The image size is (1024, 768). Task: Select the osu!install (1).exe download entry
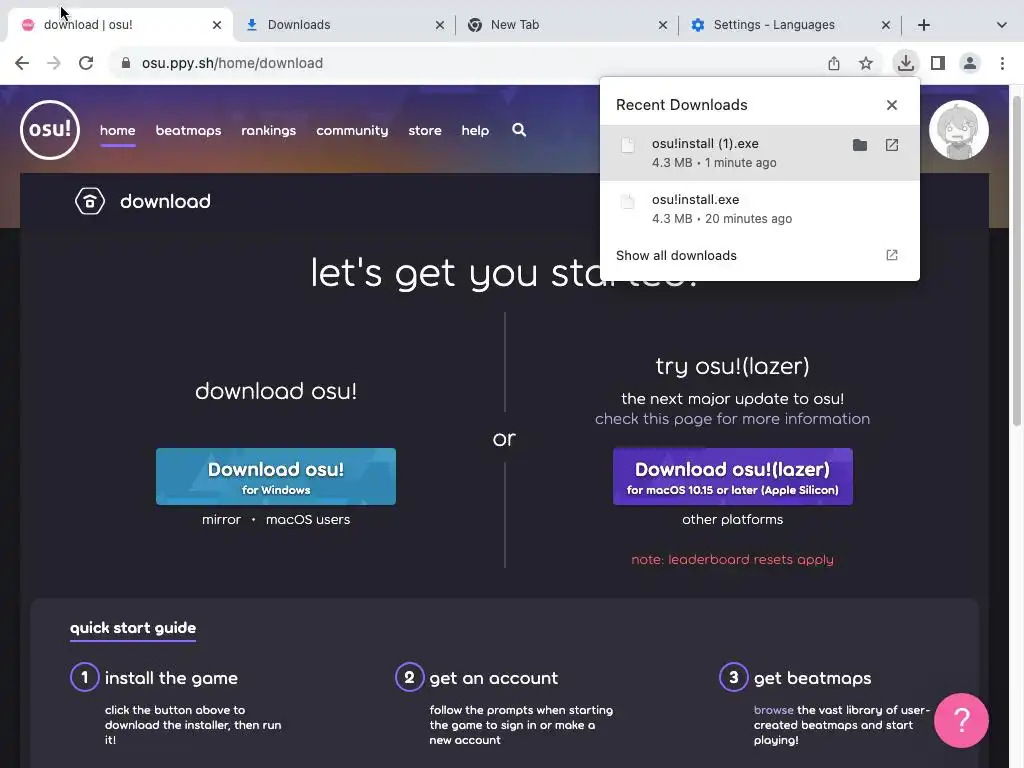click(760, 153)
